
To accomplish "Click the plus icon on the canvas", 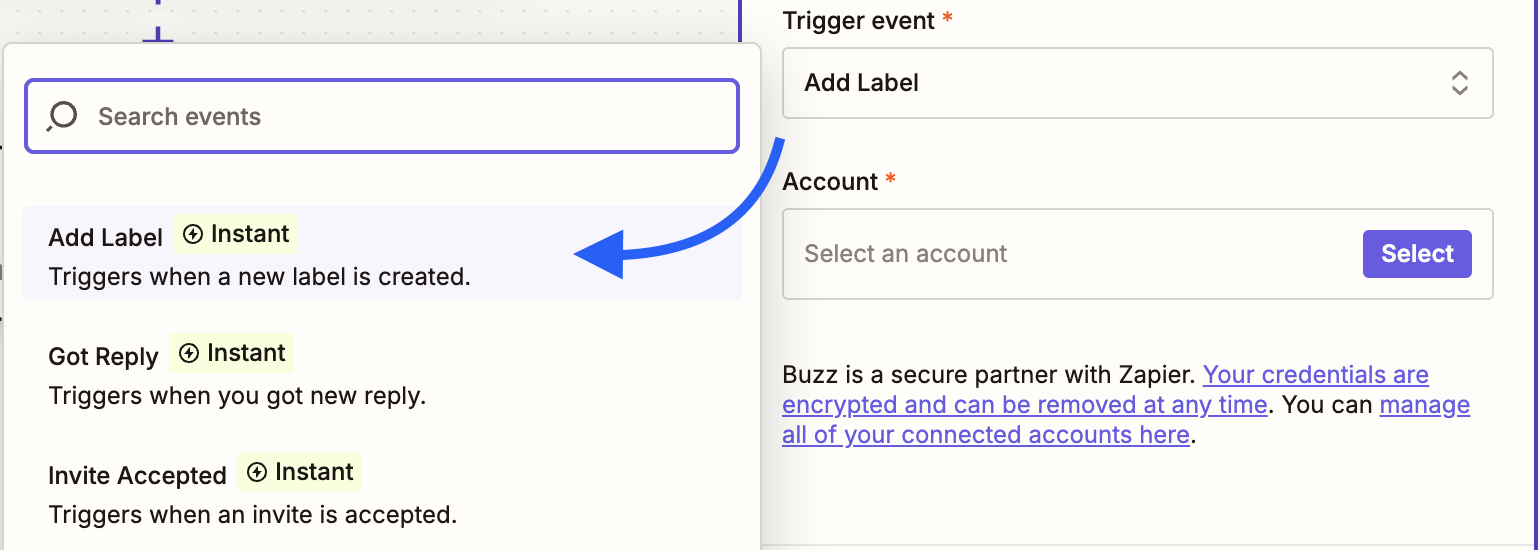I will point(158,36).
